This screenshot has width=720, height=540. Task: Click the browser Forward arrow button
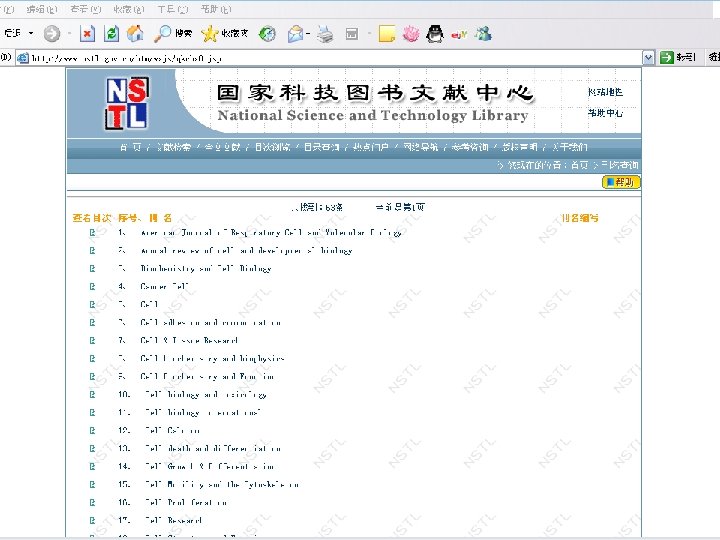click(51, 34)
